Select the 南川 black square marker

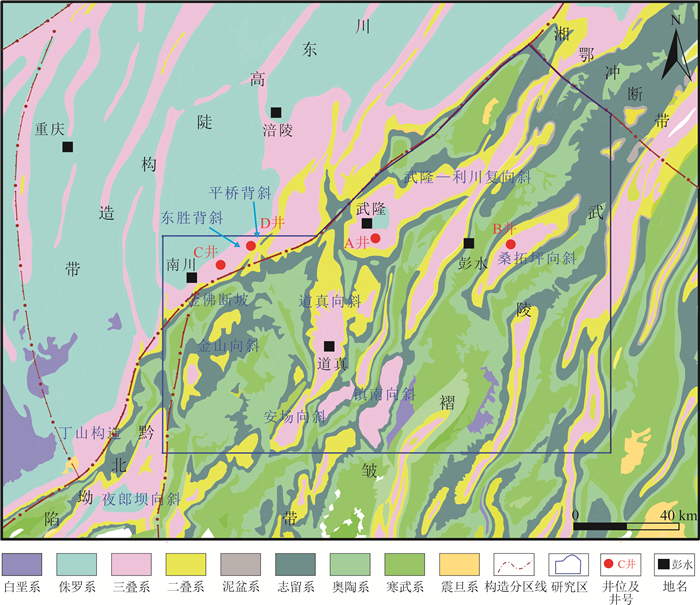click(192, 277)
